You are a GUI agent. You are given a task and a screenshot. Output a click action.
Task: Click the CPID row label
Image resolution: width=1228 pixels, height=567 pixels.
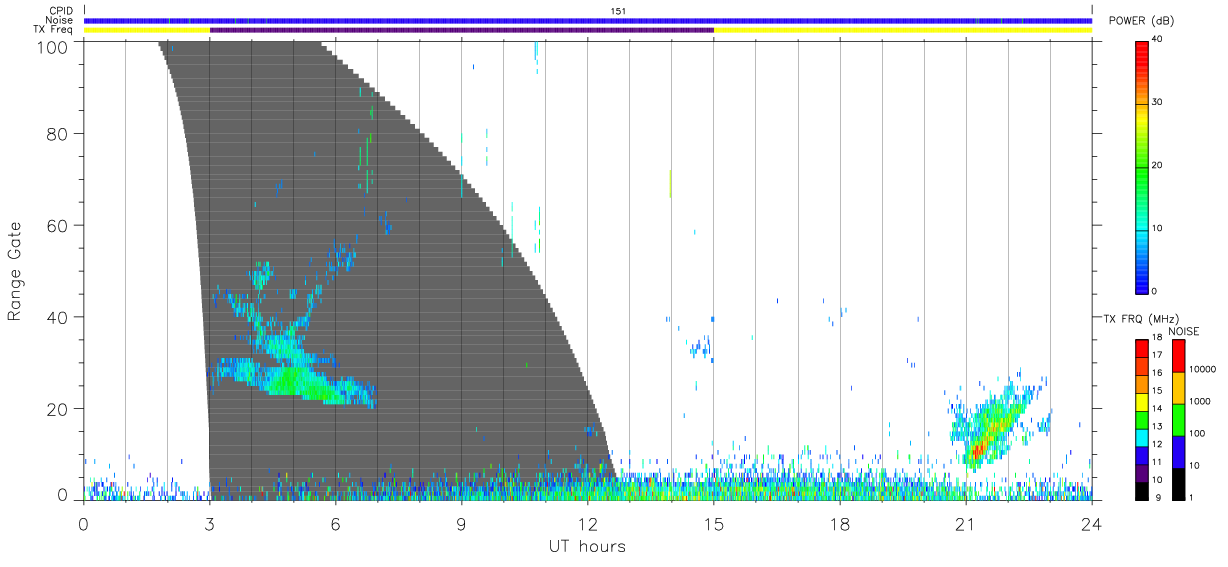61,11
